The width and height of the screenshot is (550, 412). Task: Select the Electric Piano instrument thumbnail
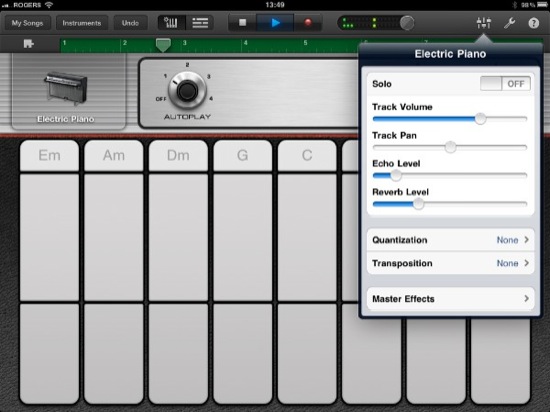[x=69, y=91]
